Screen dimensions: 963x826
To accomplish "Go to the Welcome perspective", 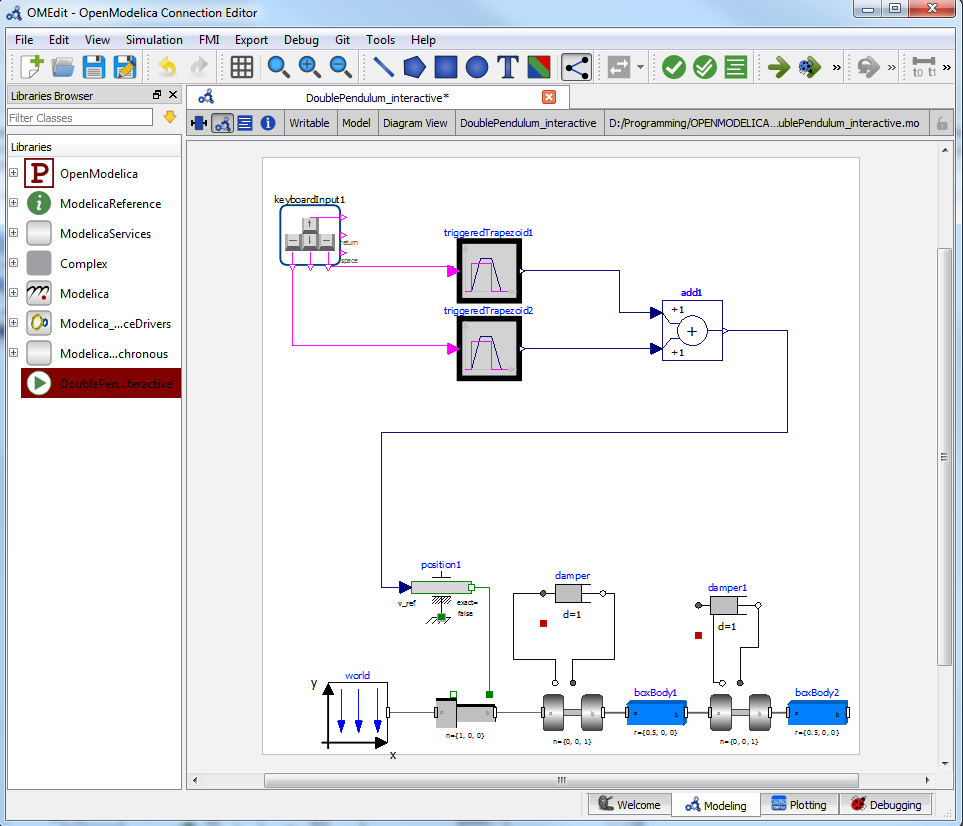I will [628, 804].
